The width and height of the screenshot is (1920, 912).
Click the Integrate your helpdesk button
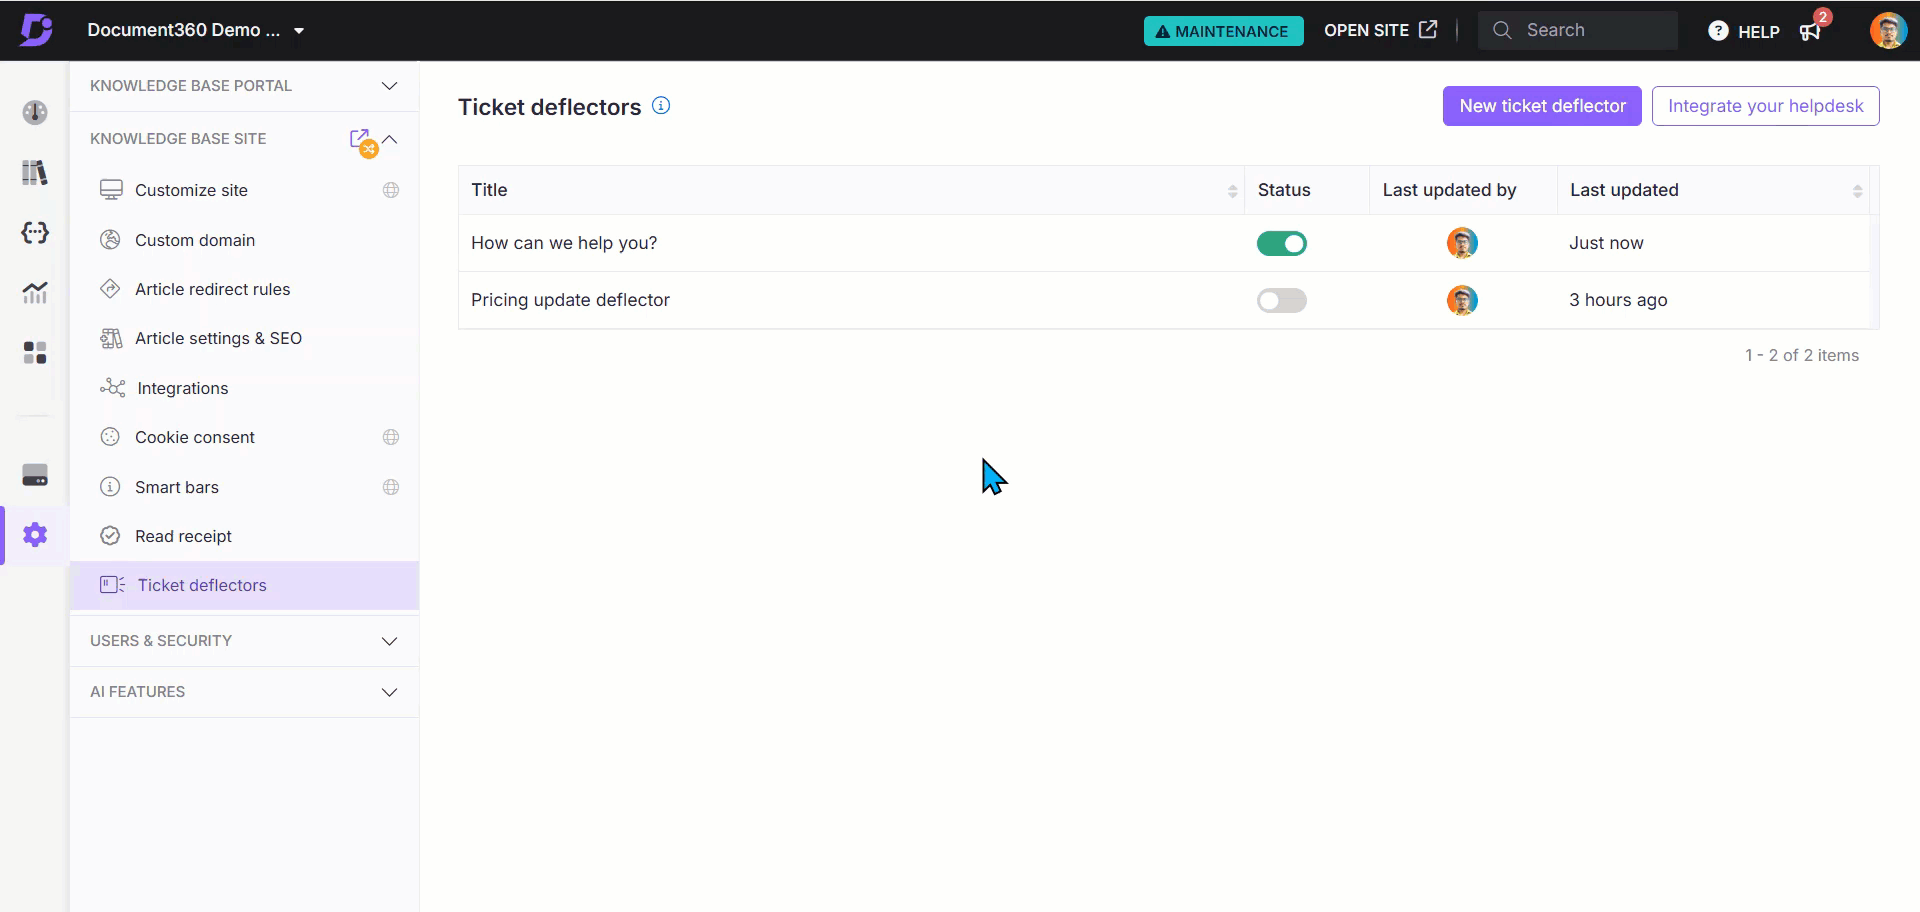pyautogui.click(x=1765, y=106)
